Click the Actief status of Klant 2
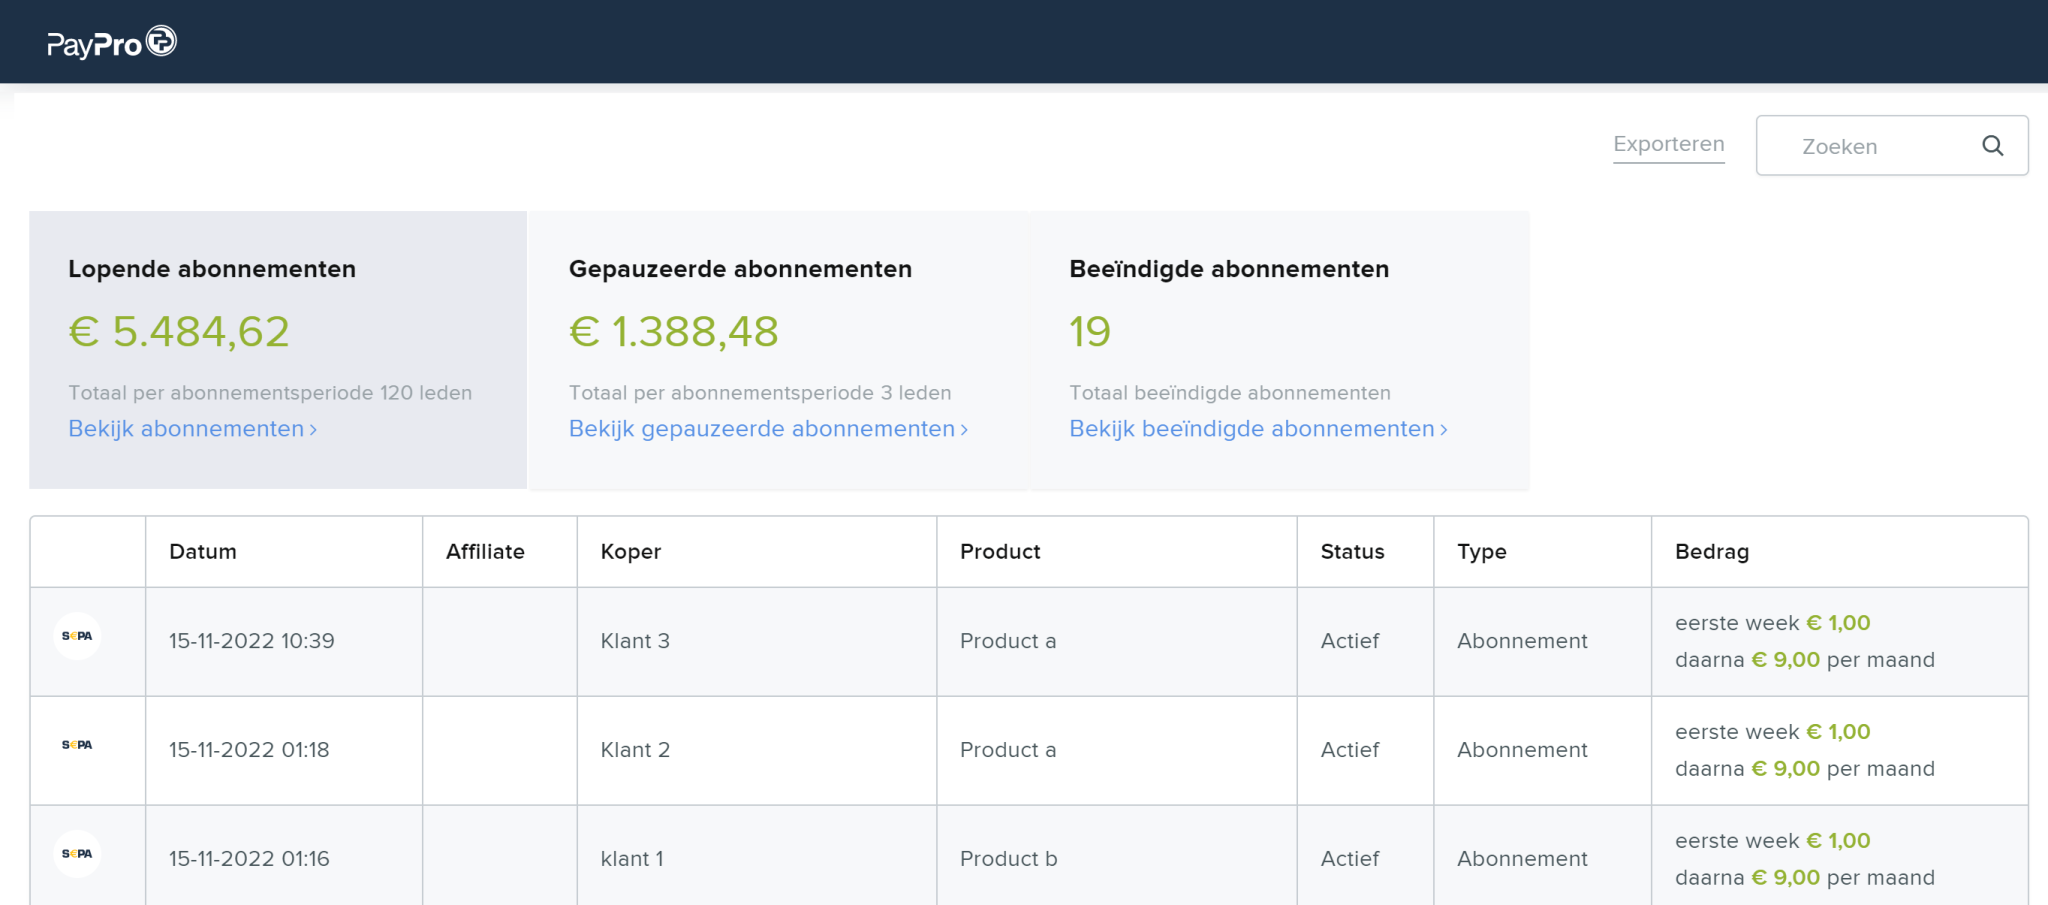This screenshot has width=2048, height=905. [x=1350, y=750]
